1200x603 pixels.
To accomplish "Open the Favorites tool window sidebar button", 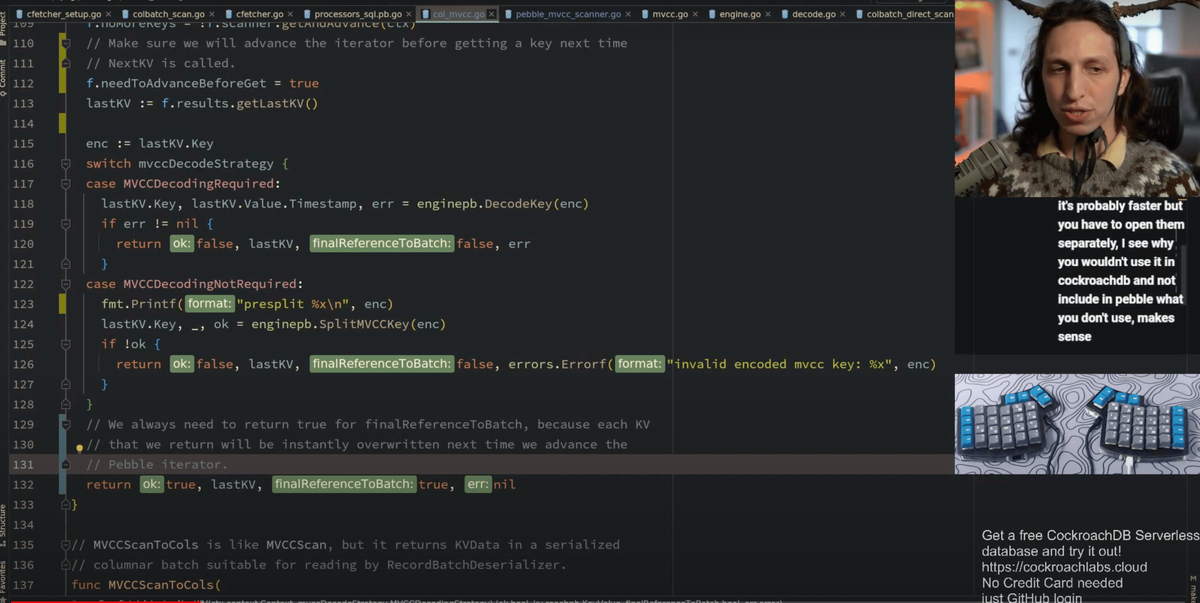I will coord(4,577).
